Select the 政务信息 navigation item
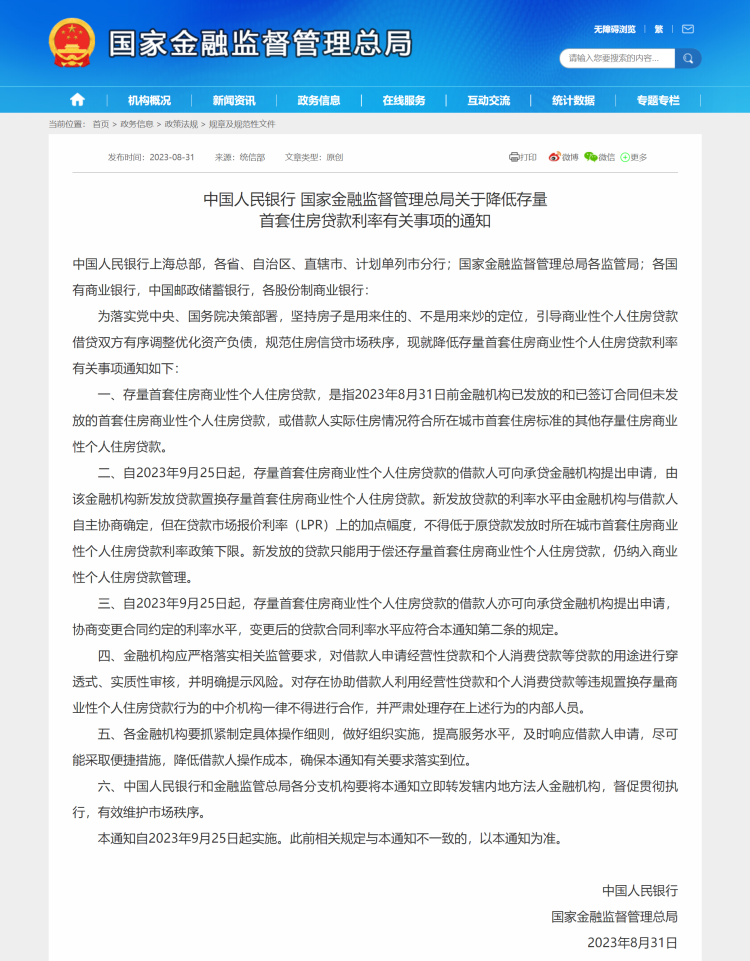750x961 pixels. (x=319, y=100)
